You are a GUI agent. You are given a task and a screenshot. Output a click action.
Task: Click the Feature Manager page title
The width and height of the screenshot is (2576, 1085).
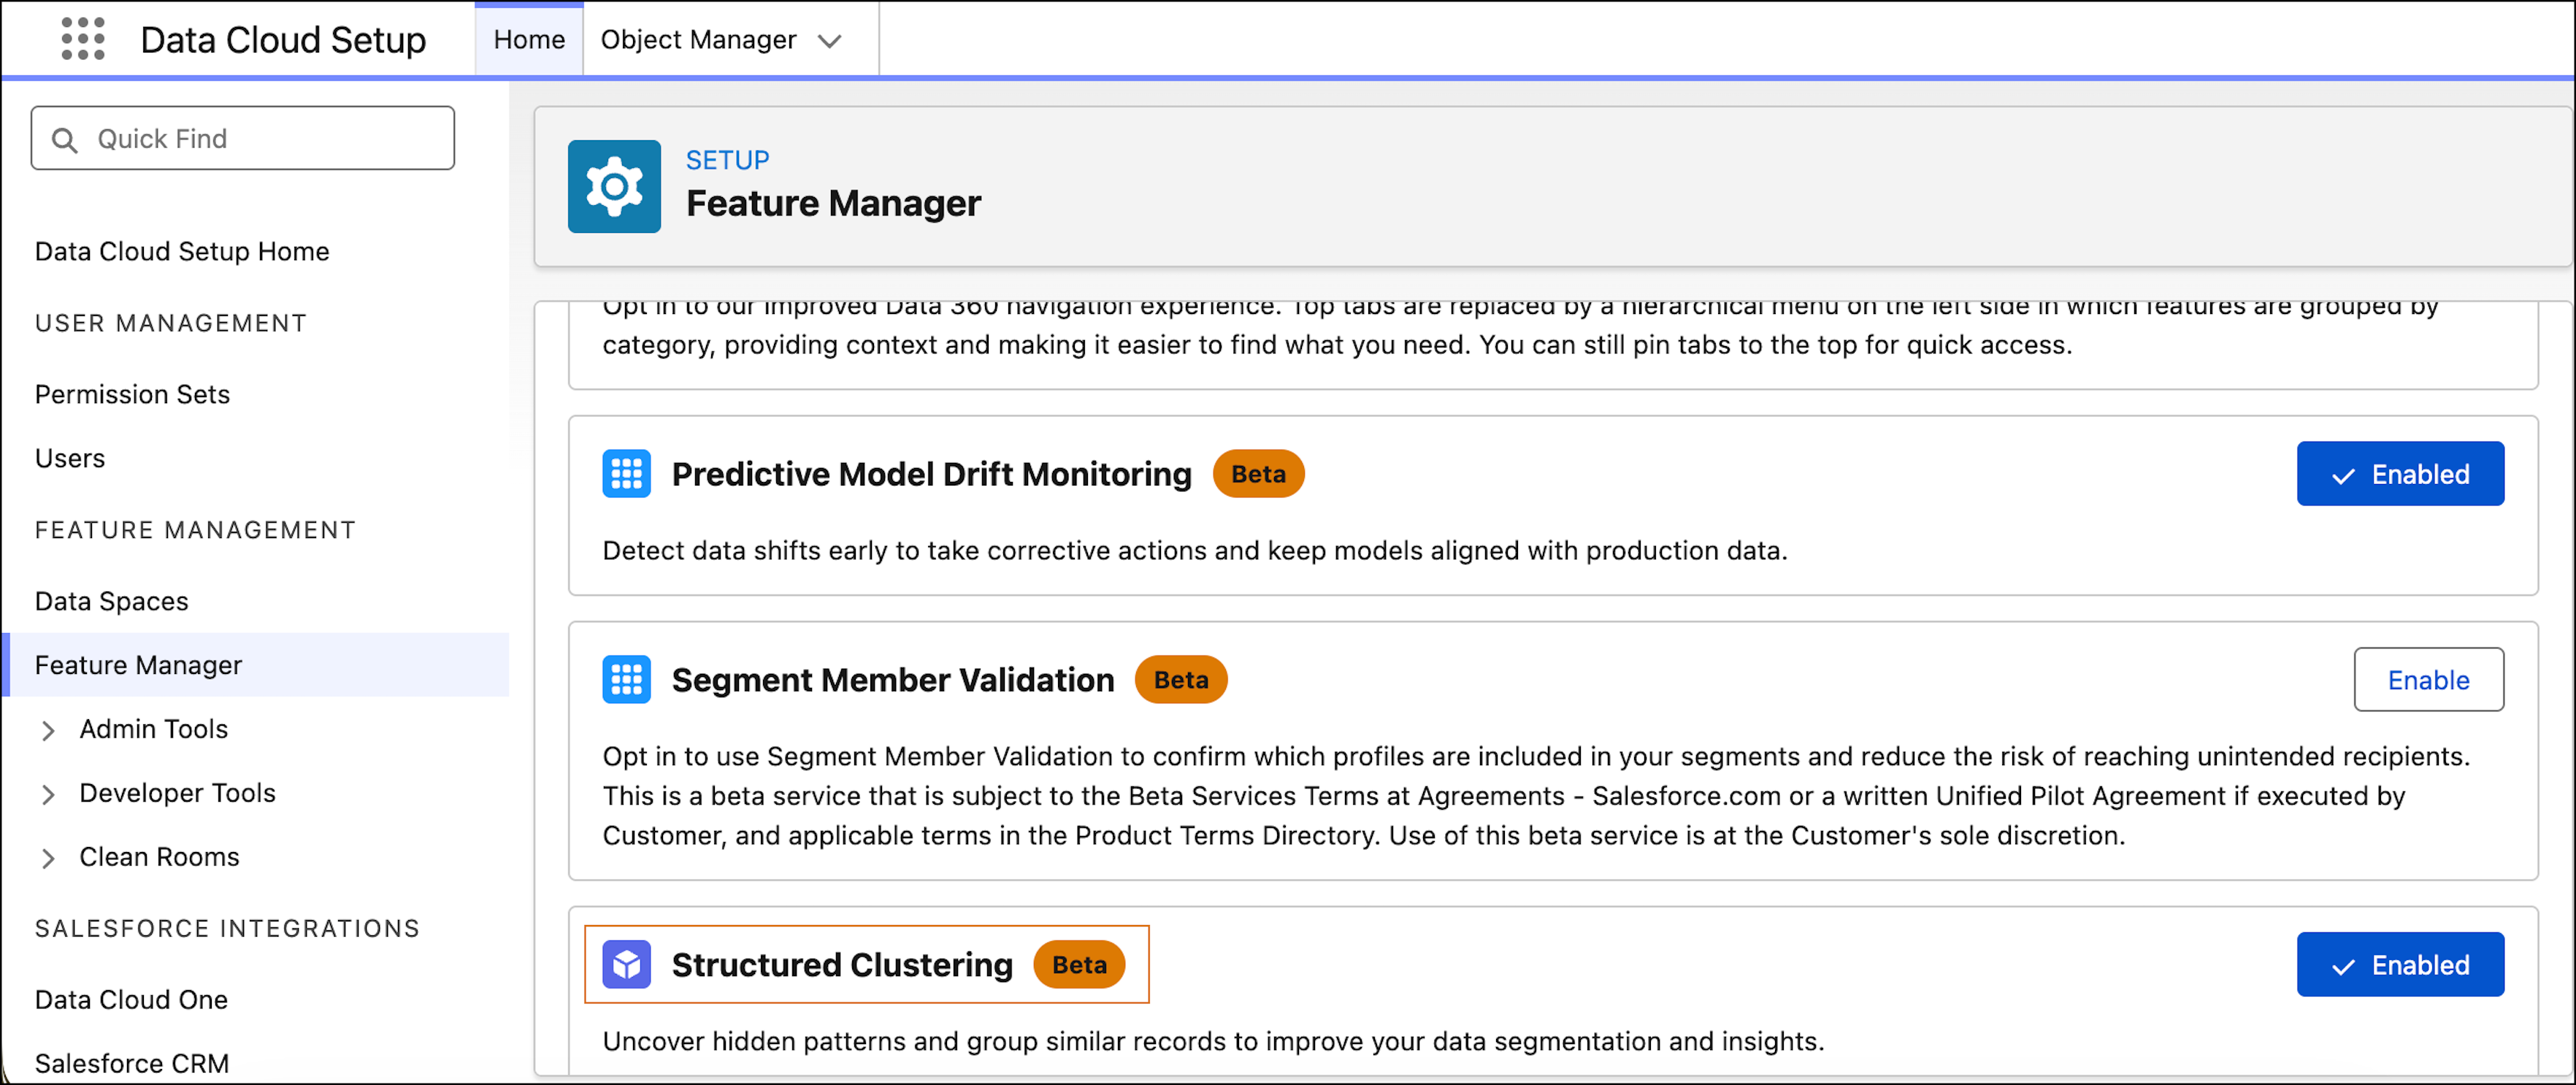[833, 203]
